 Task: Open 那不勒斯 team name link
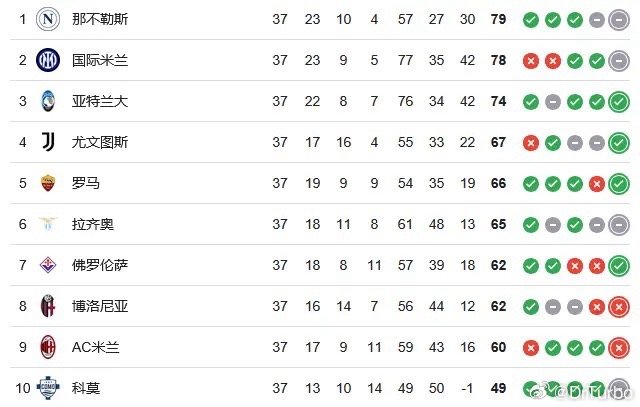pos(100,19)
